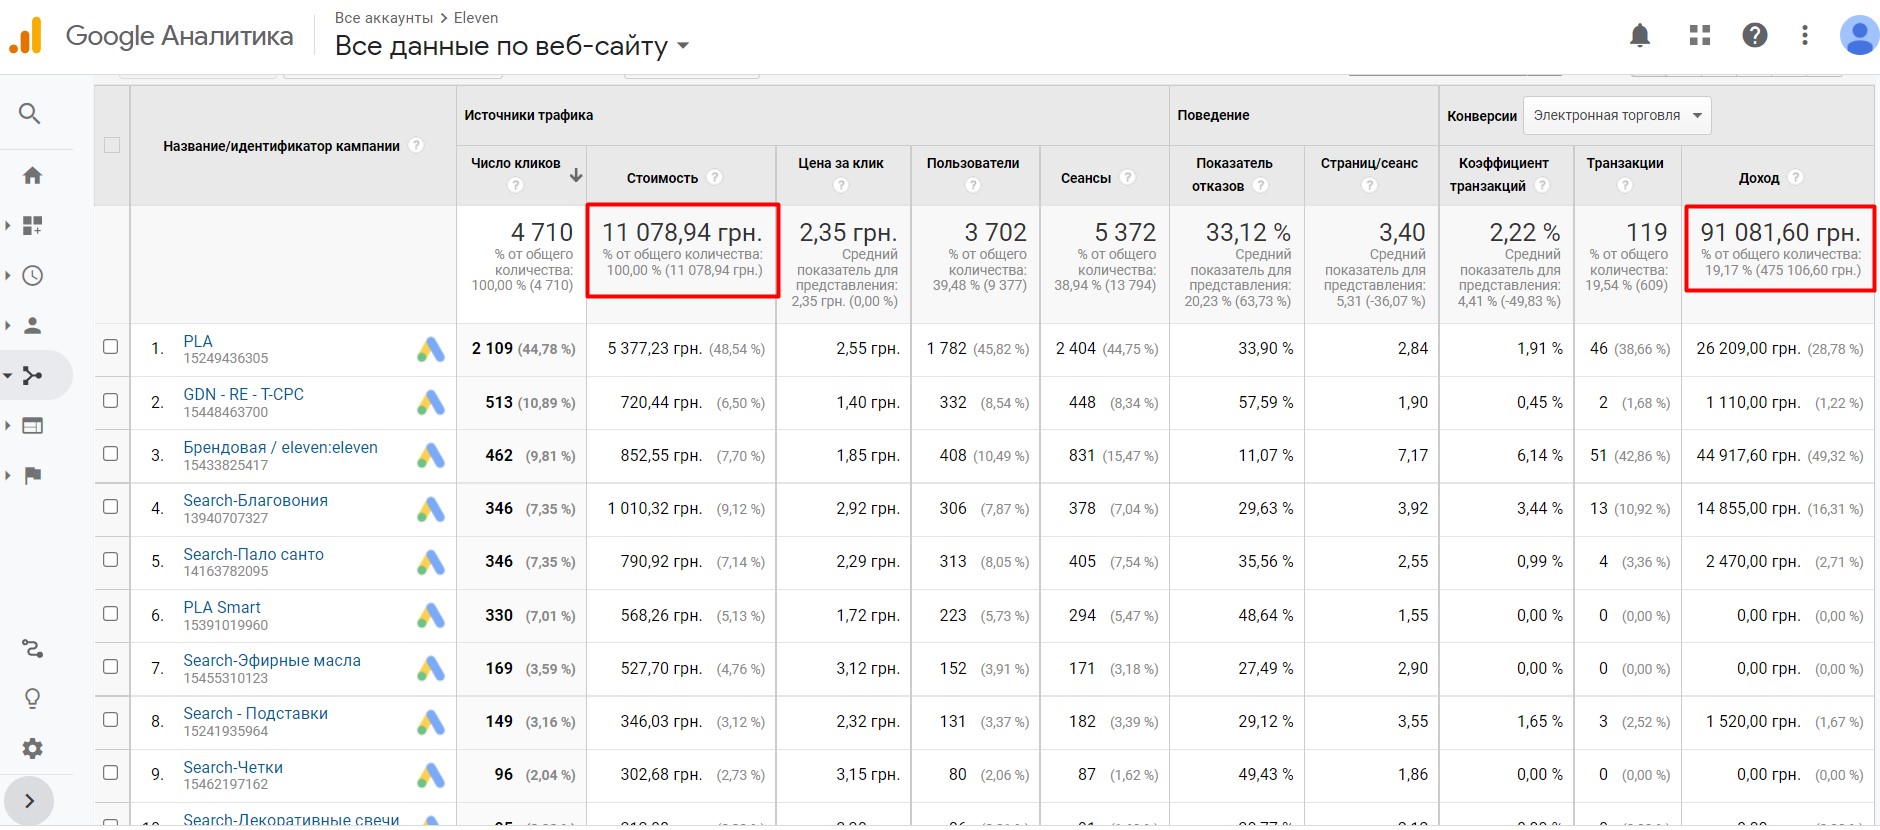
Task: Open the PLA Smart campaign link
Action: 222,607
